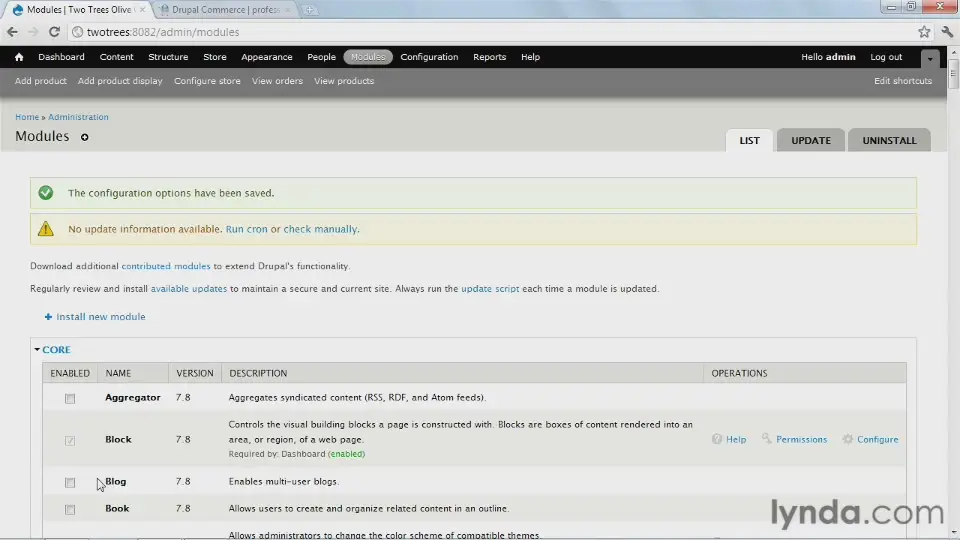Click the Configure link for Block

point(878,440)
